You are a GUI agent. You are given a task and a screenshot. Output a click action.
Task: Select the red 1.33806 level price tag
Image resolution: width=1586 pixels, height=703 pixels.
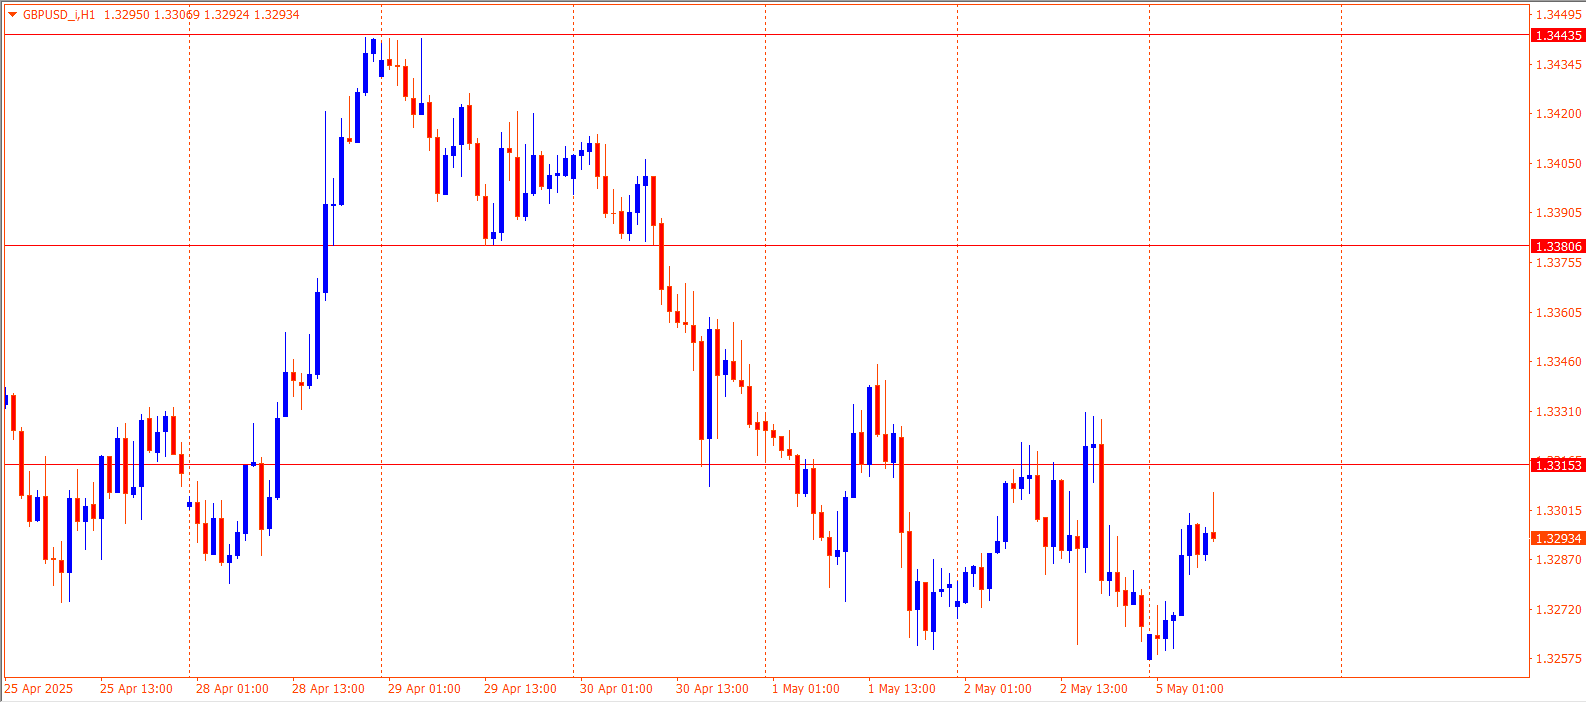(x=1558, y=246)
